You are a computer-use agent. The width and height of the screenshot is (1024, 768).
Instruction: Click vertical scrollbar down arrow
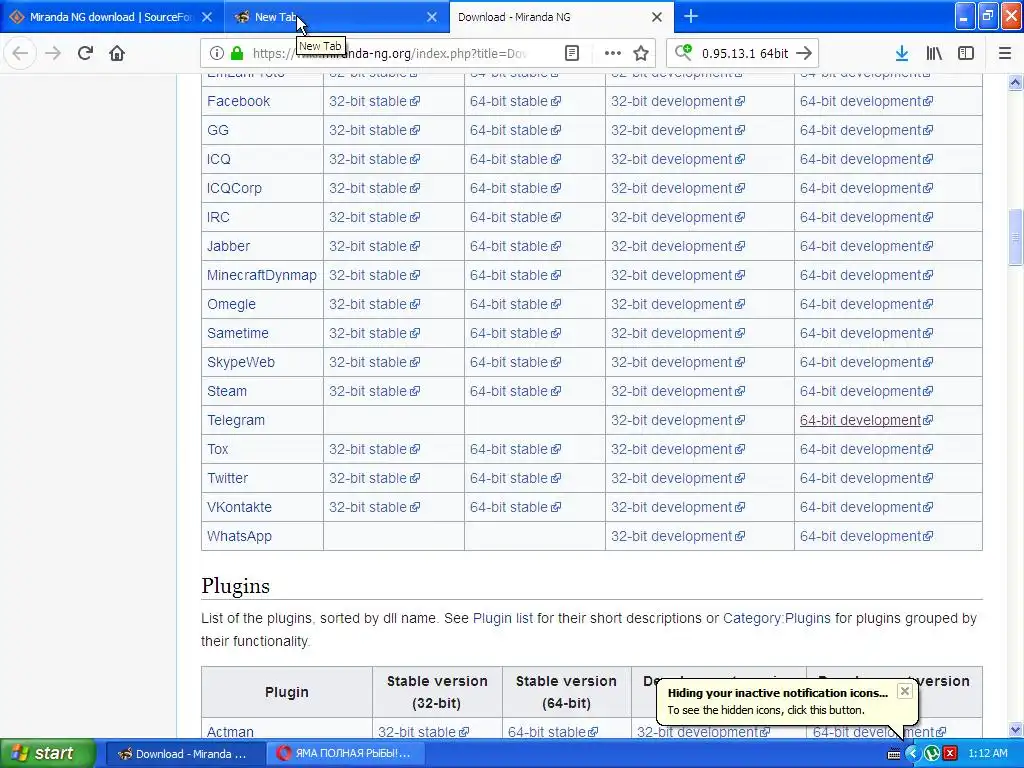1015,730
